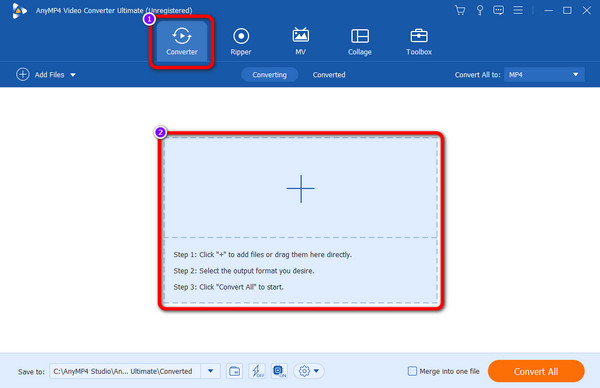
Task: Open the hamburger menu icon
Action: point(518,10)
